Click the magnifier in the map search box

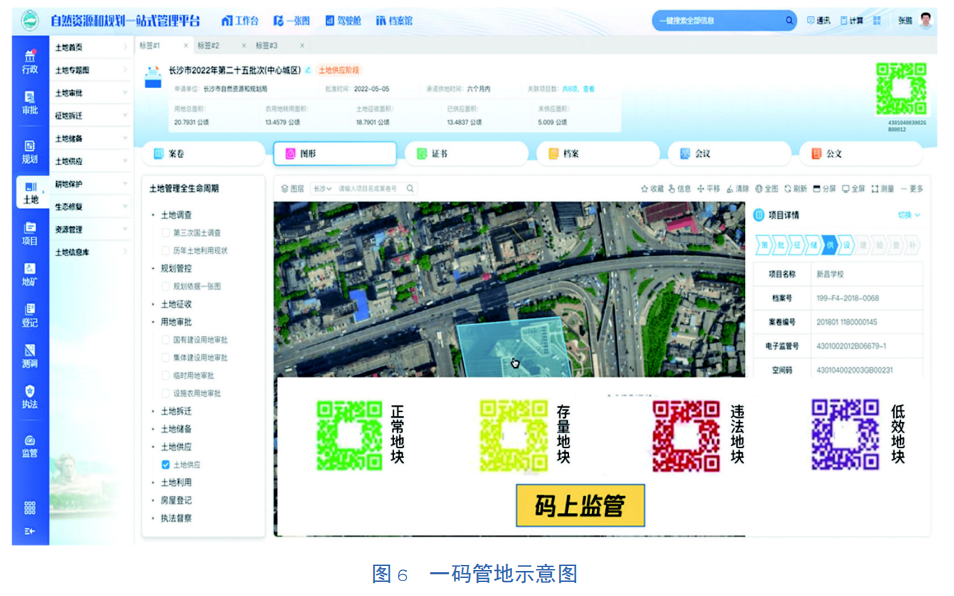tap(411, 189)
